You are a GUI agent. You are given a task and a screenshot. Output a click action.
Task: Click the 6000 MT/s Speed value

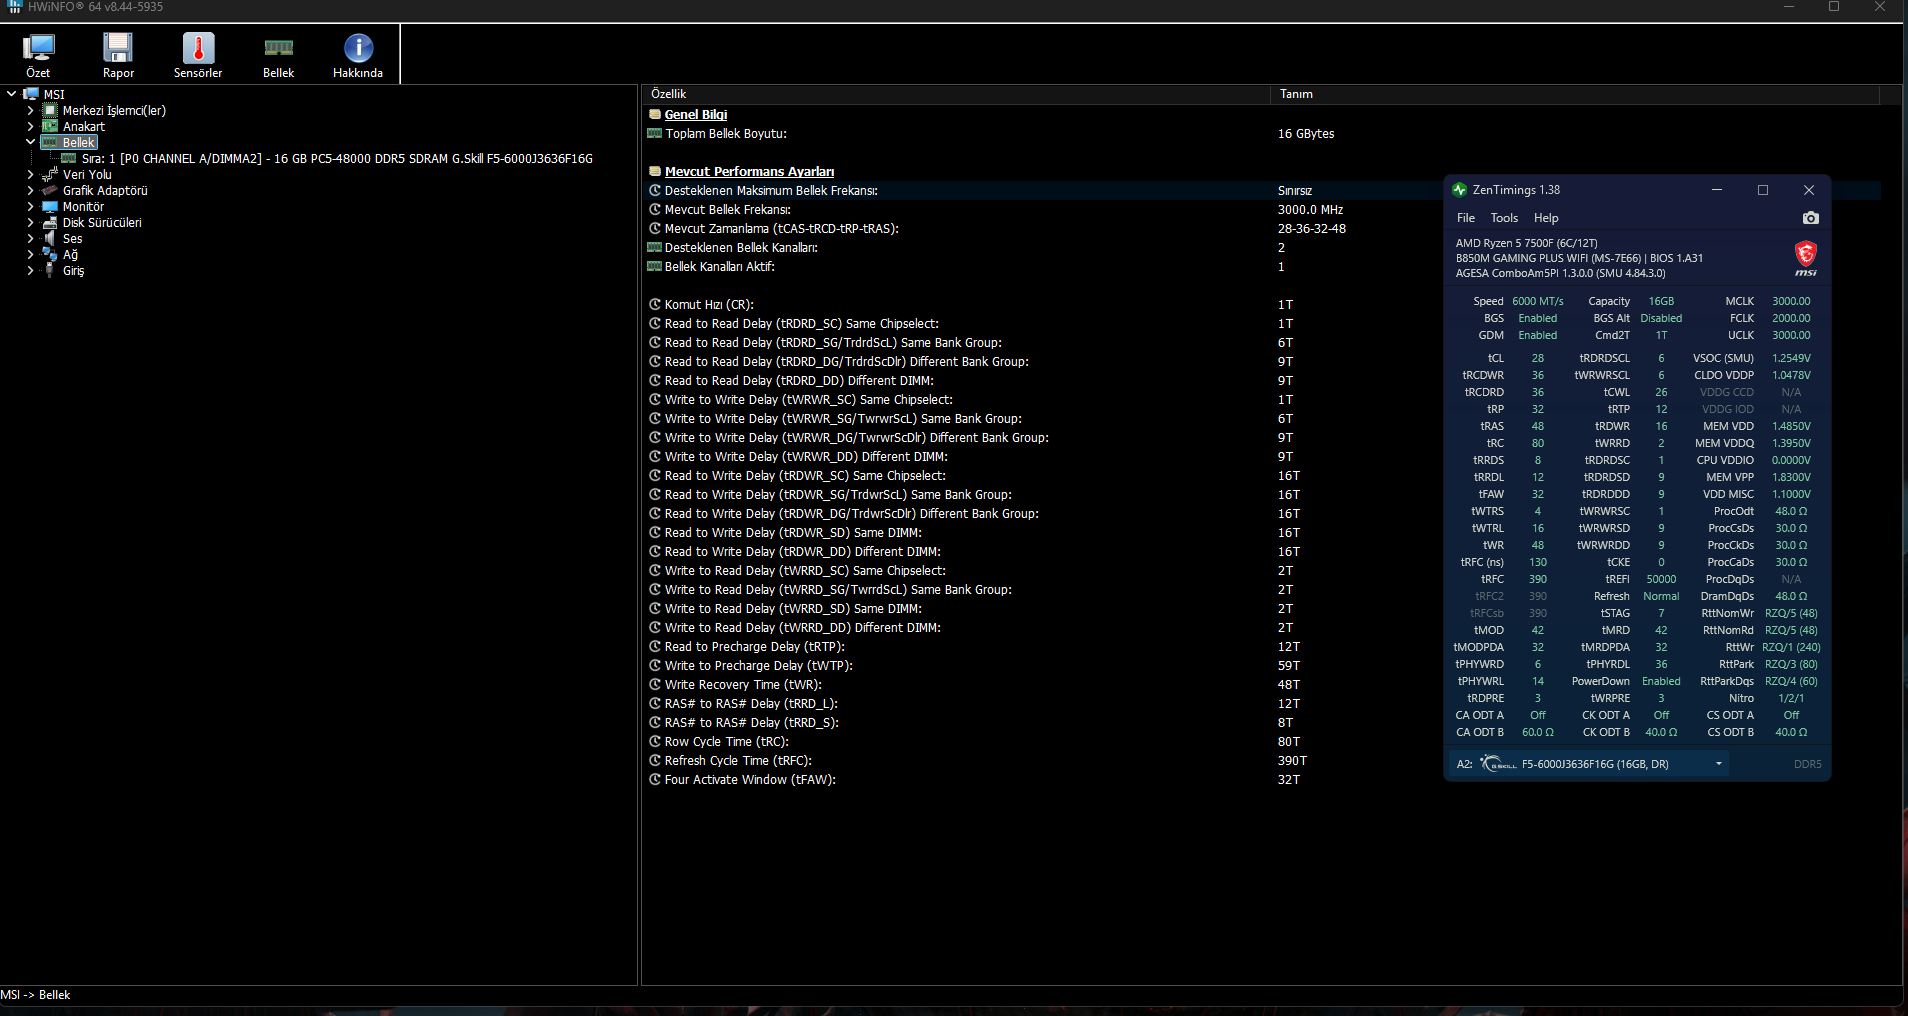click(x=1538, y=301)
